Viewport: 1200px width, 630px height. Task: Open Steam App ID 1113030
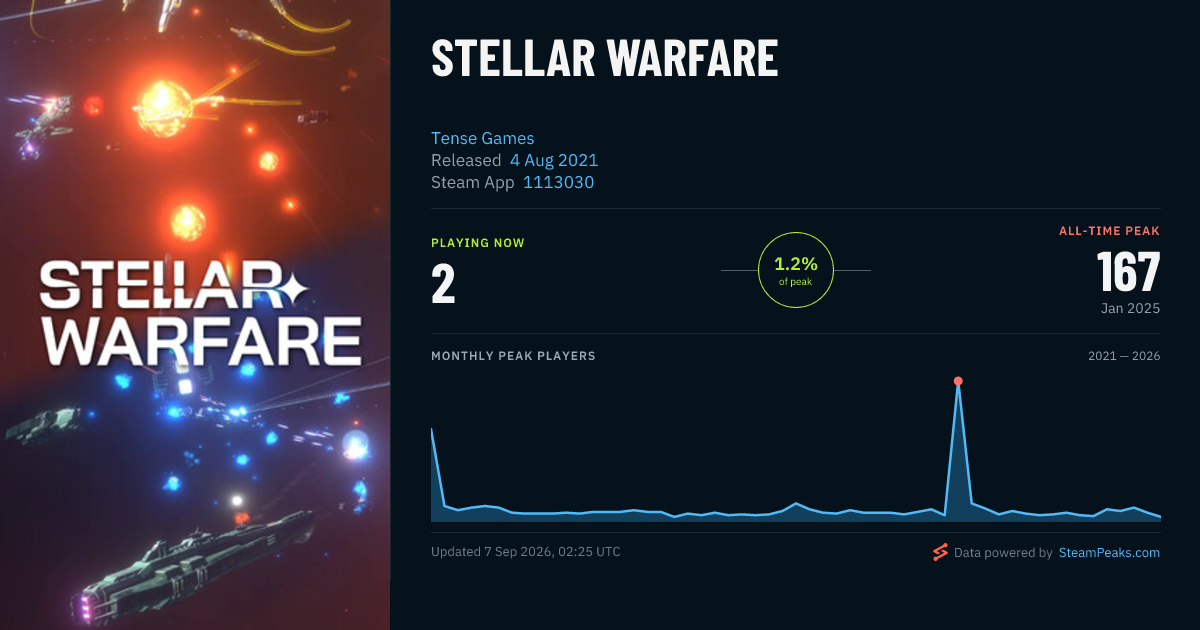click(x=559, y=182)
